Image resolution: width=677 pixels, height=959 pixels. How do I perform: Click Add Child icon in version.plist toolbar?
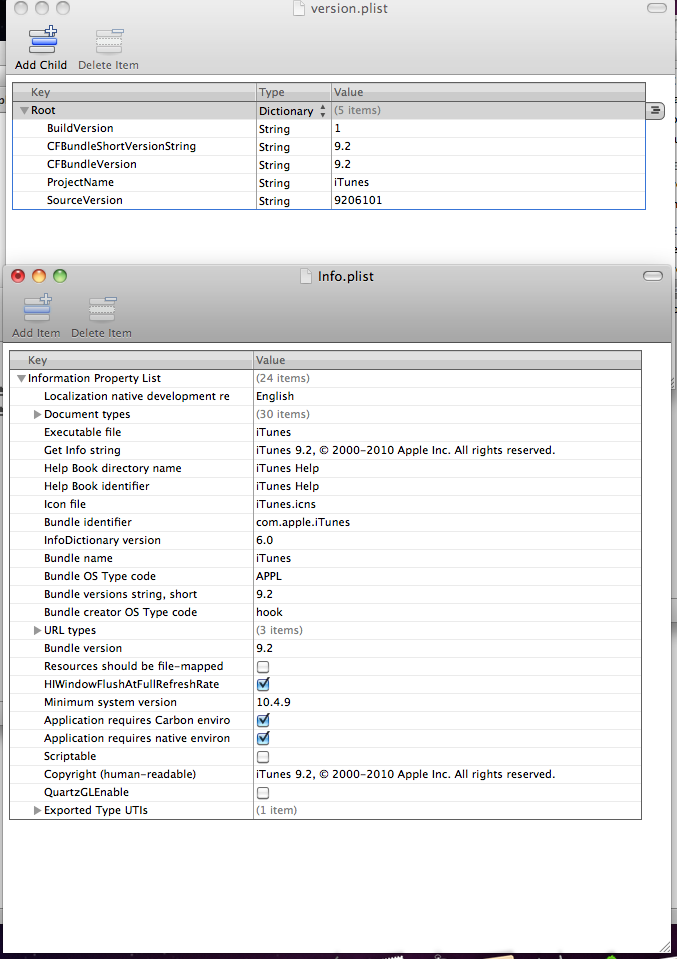pyautogui.click(x=43, y=40)
